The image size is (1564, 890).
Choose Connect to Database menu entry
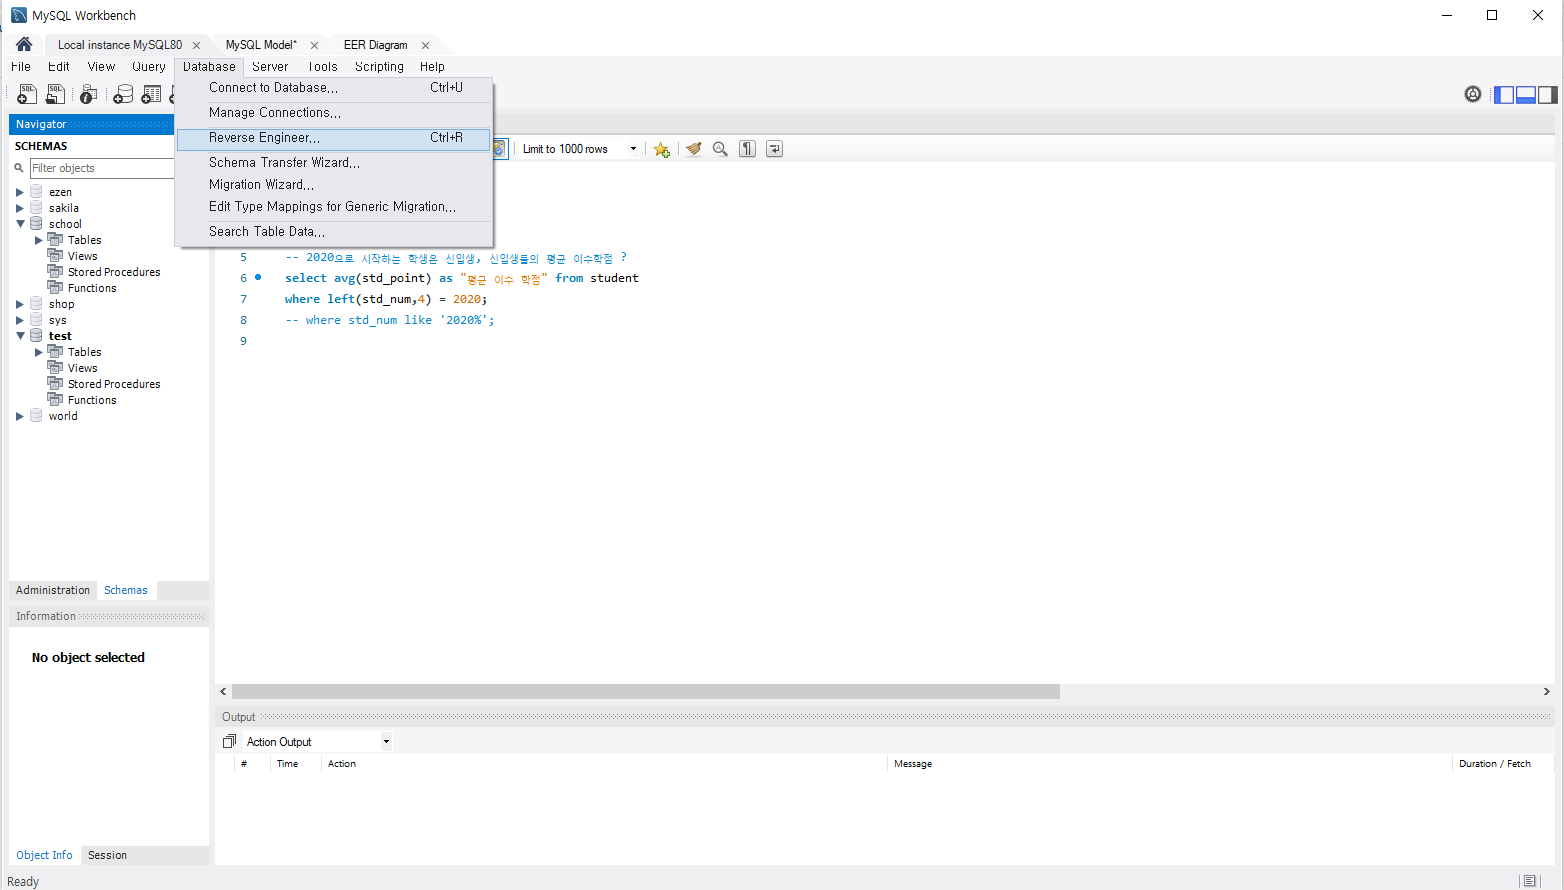click(x=334, y=88)
